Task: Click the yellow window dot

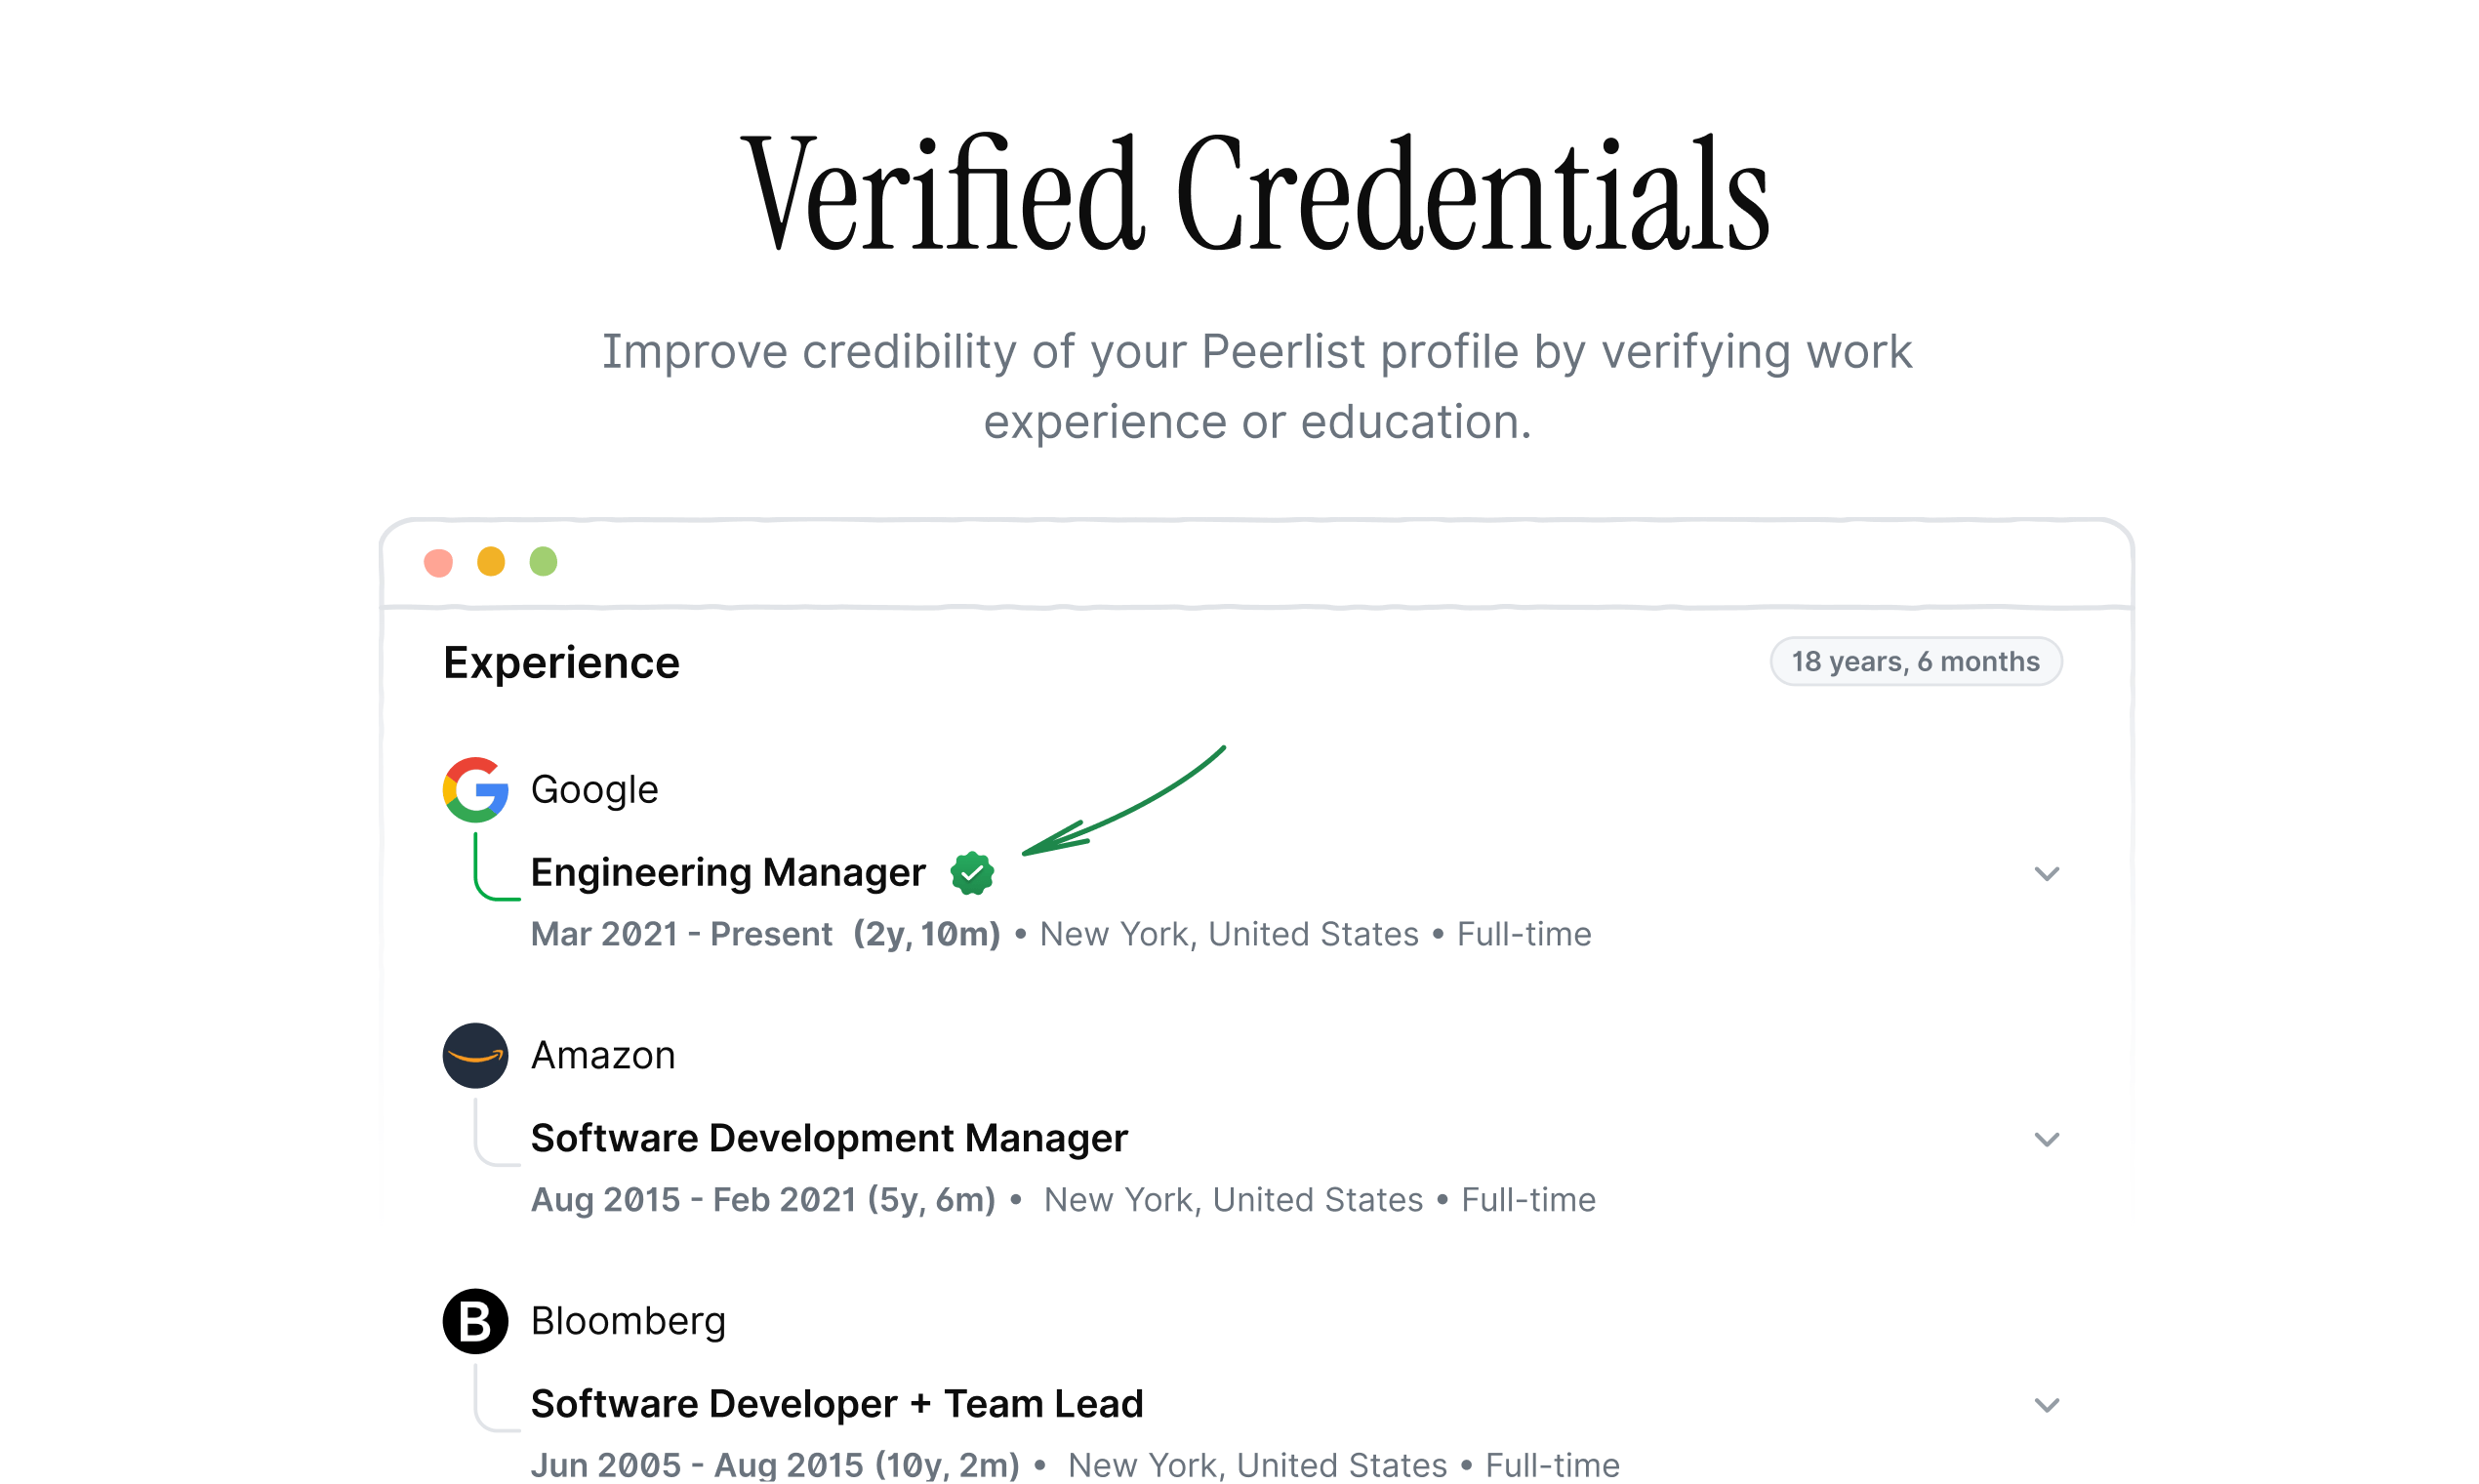Action: (491, 562)
